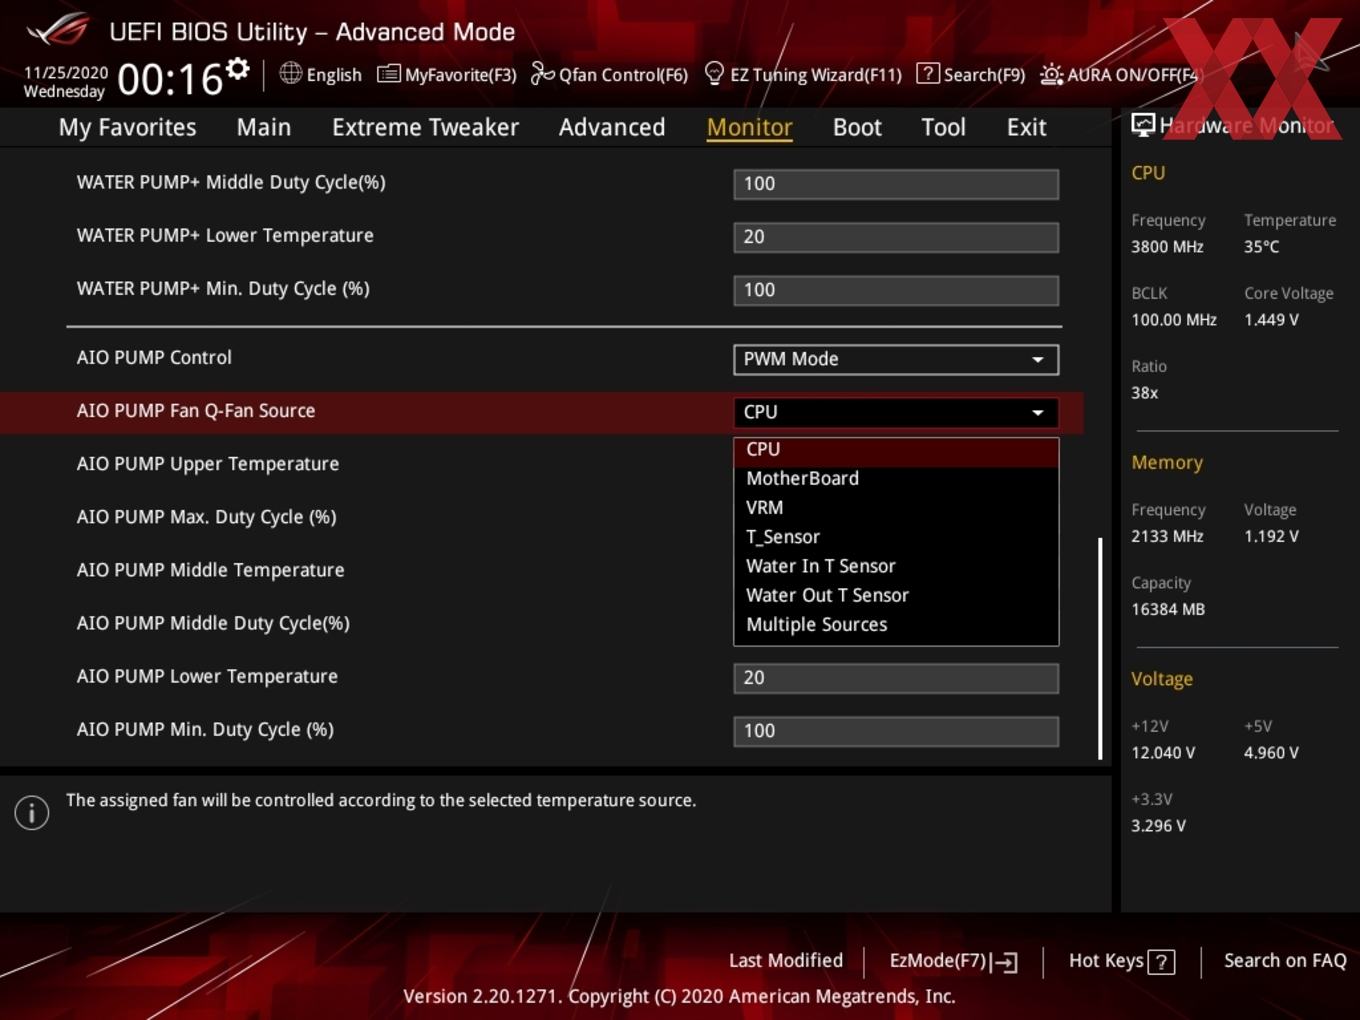Click the ROG logo icon
This screenshot has height=1020, width=1360.
tap(58, 30)
